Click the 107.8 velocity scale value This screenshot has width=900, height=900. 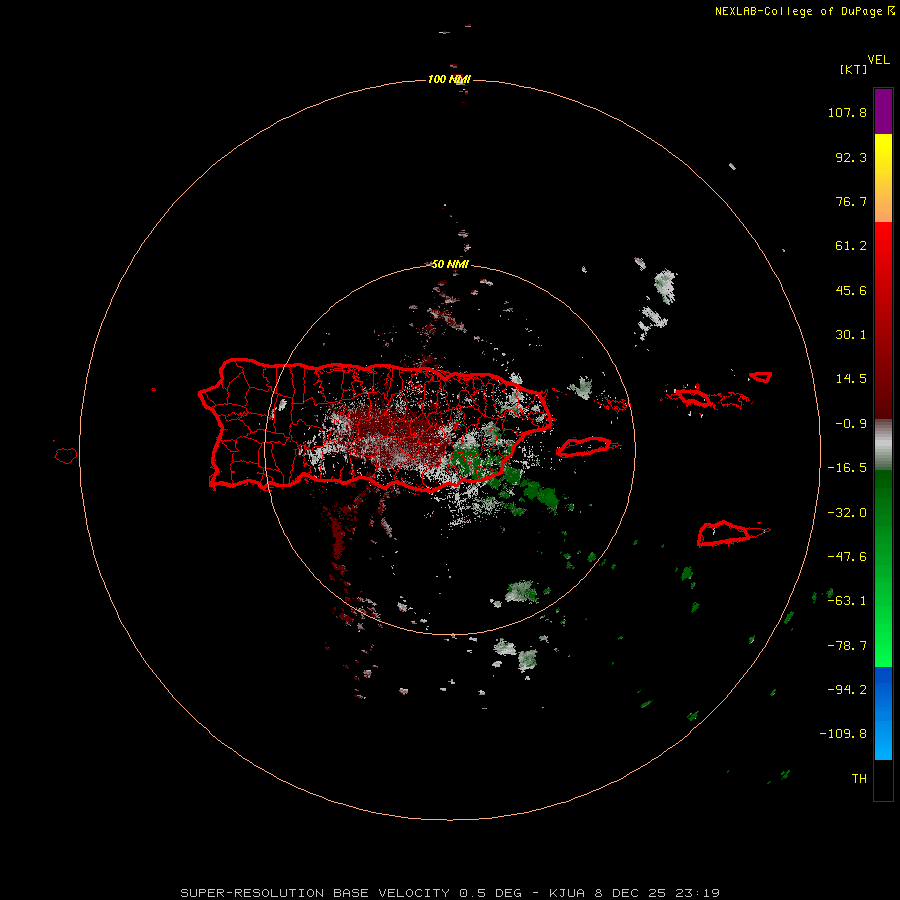pyautogui.click(x=847, y=112)
